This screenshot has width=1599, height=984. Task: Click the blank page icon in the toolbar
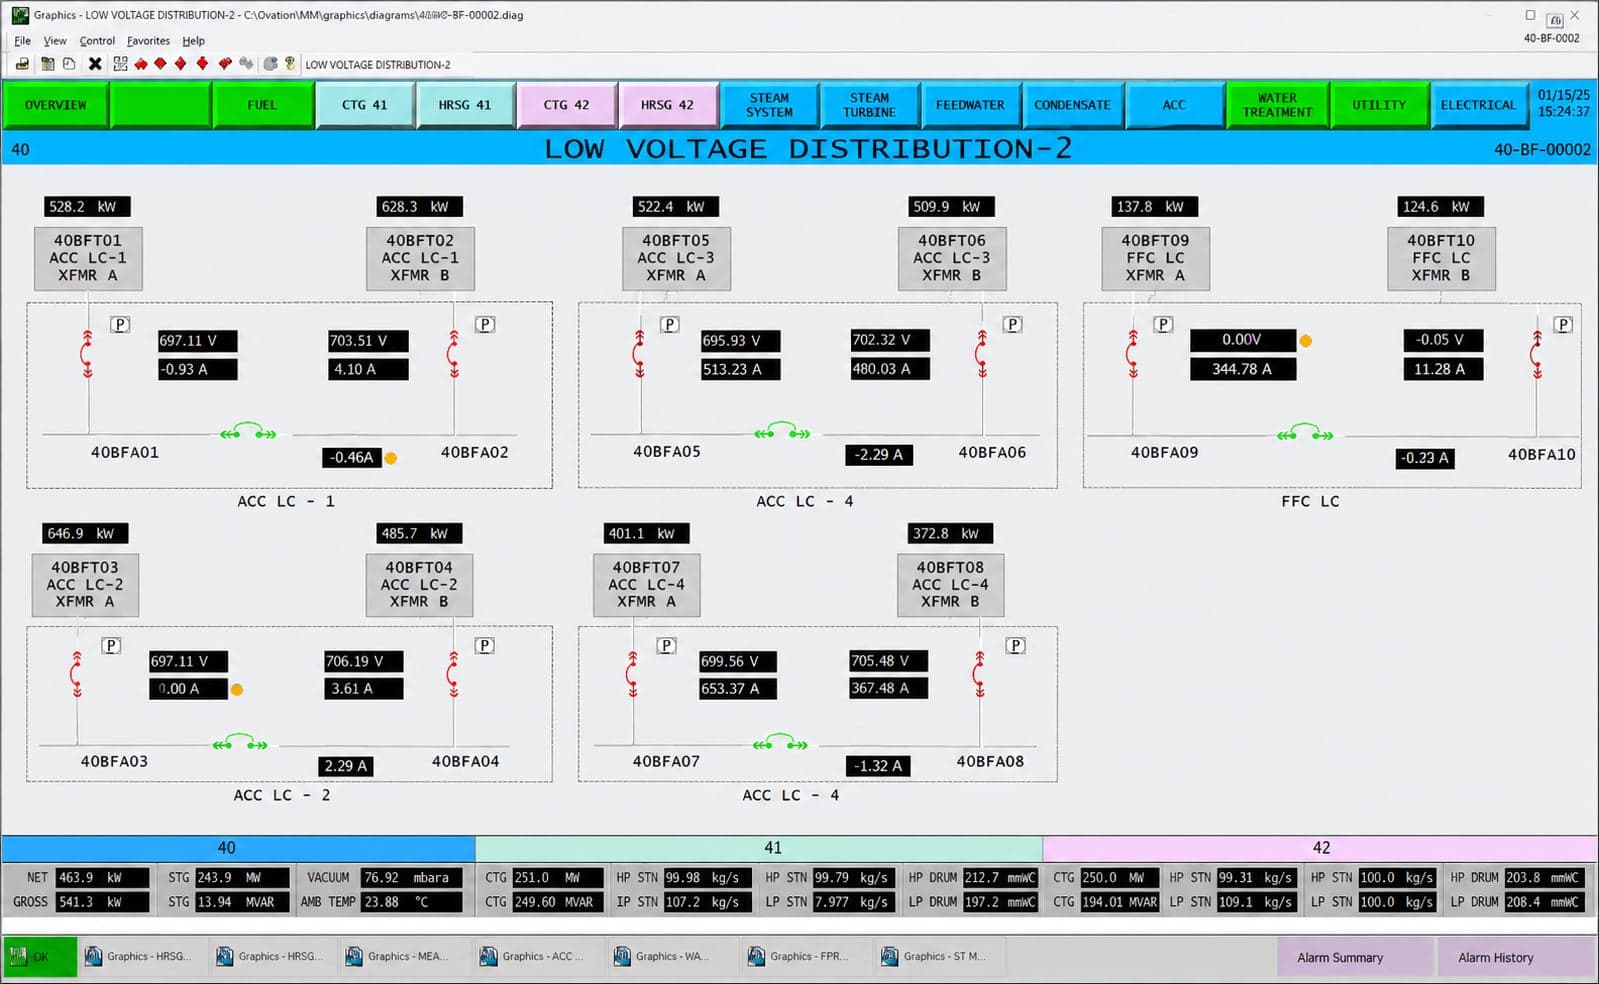pyautogui.click(x=69, y=64)
